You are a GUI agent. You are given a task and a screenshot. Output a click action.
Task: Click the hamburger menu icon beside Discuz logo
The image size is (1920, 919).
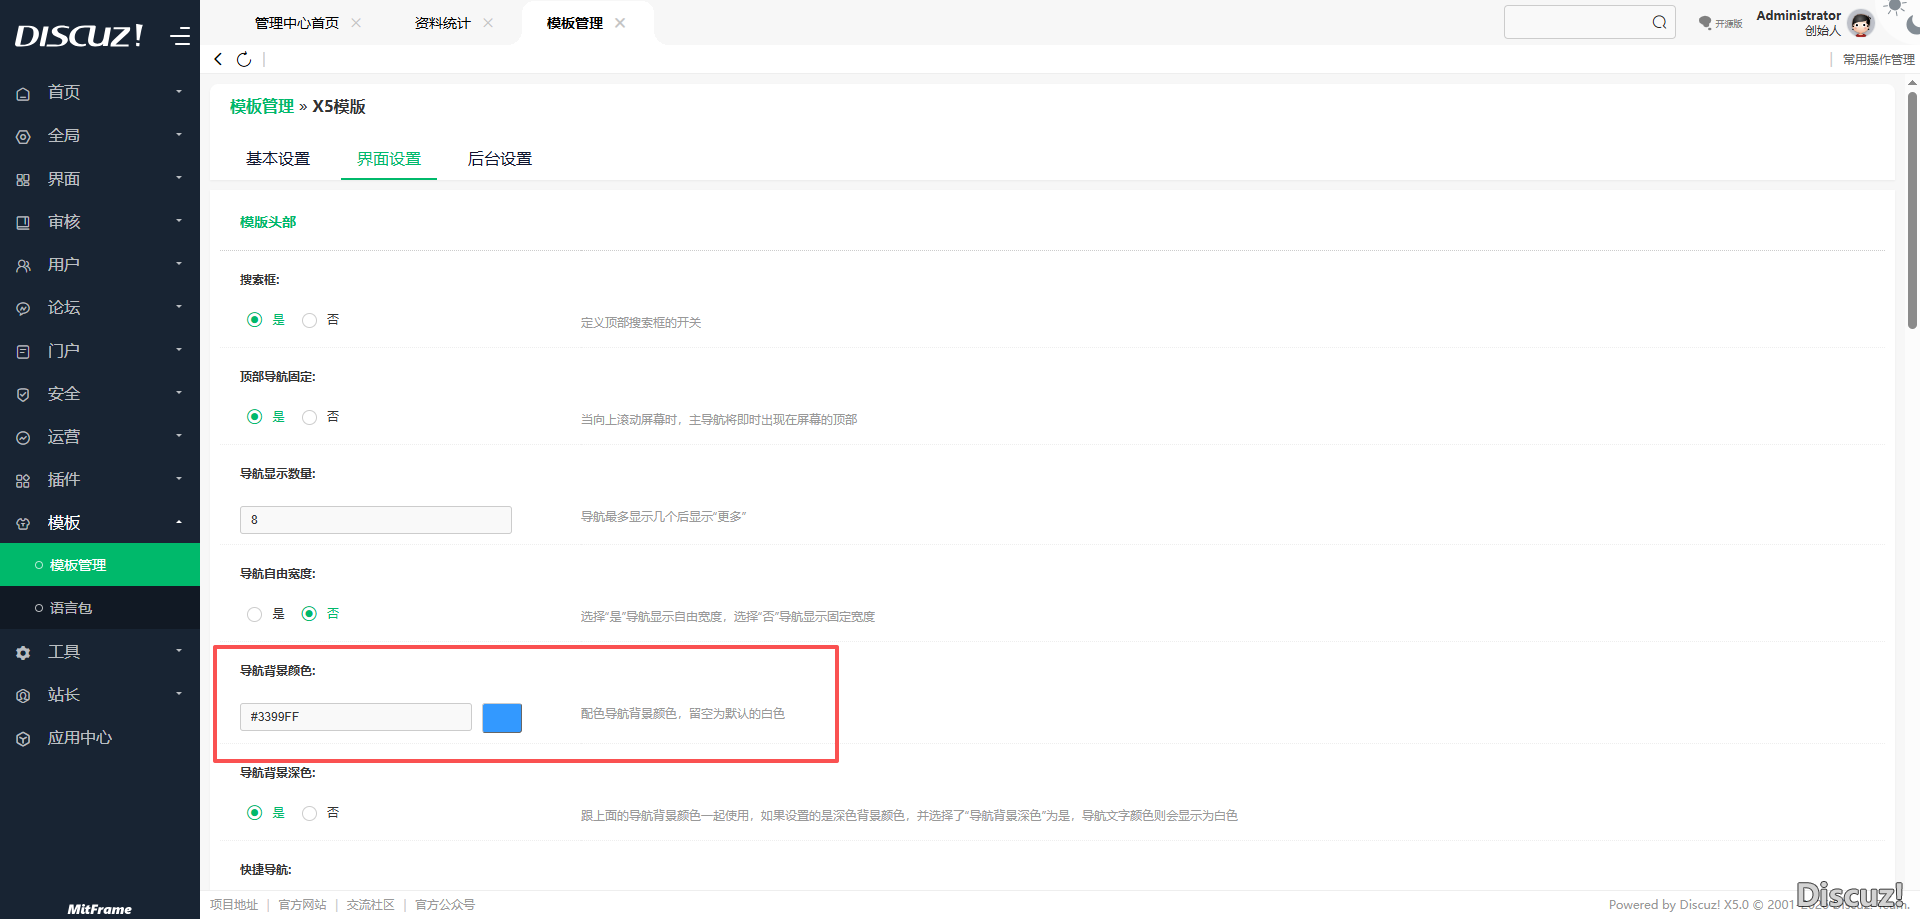click(x=180, y=37)
